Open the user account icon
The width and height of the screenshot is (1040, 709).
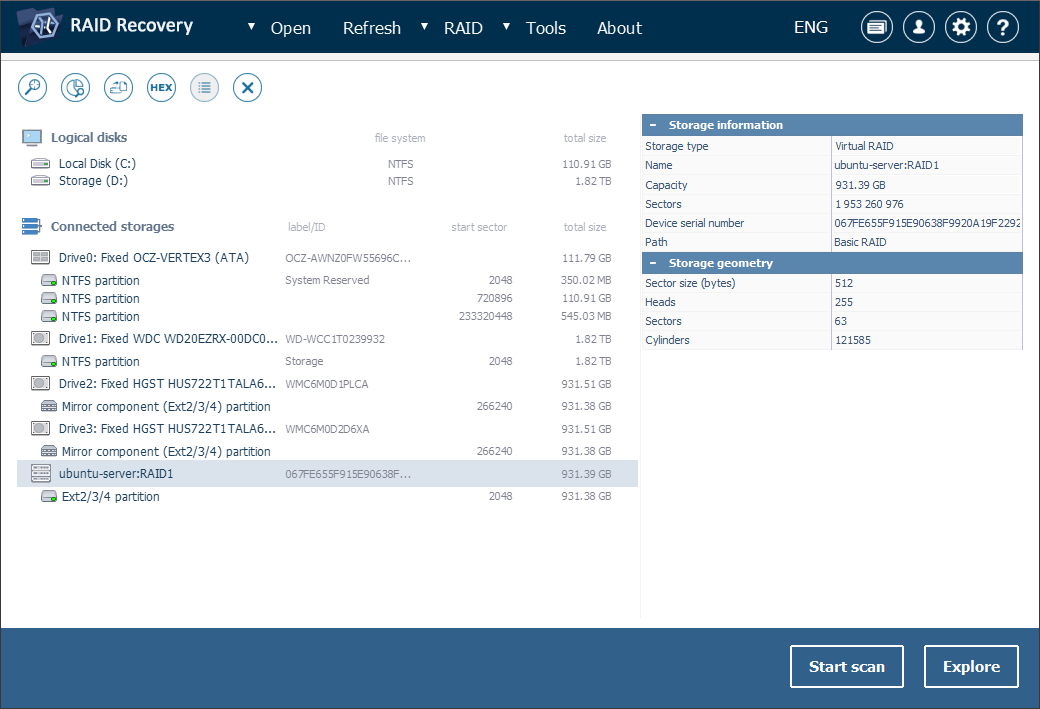point(918,28)
